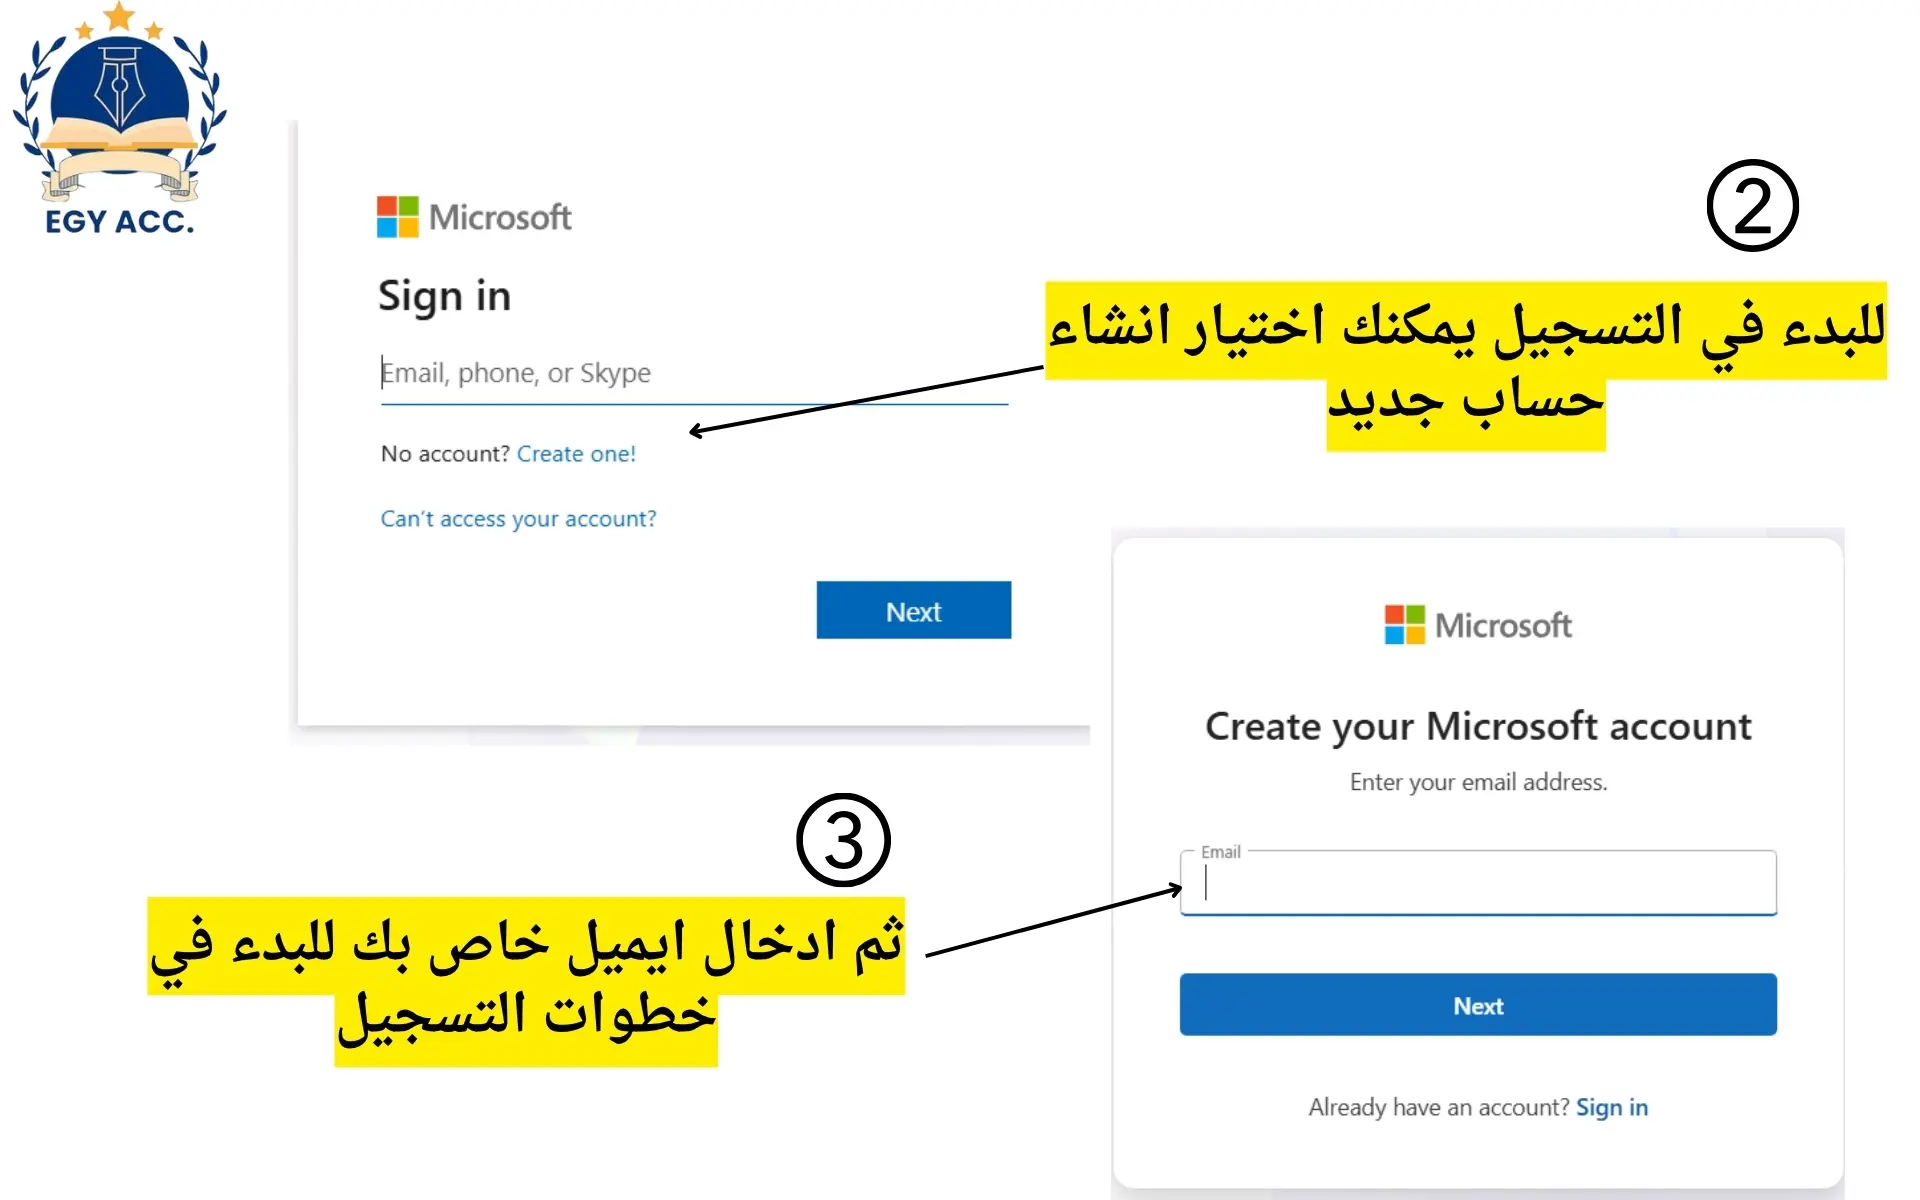
Task: Open "Can't access your account?" link
Action: click(518, 519)
